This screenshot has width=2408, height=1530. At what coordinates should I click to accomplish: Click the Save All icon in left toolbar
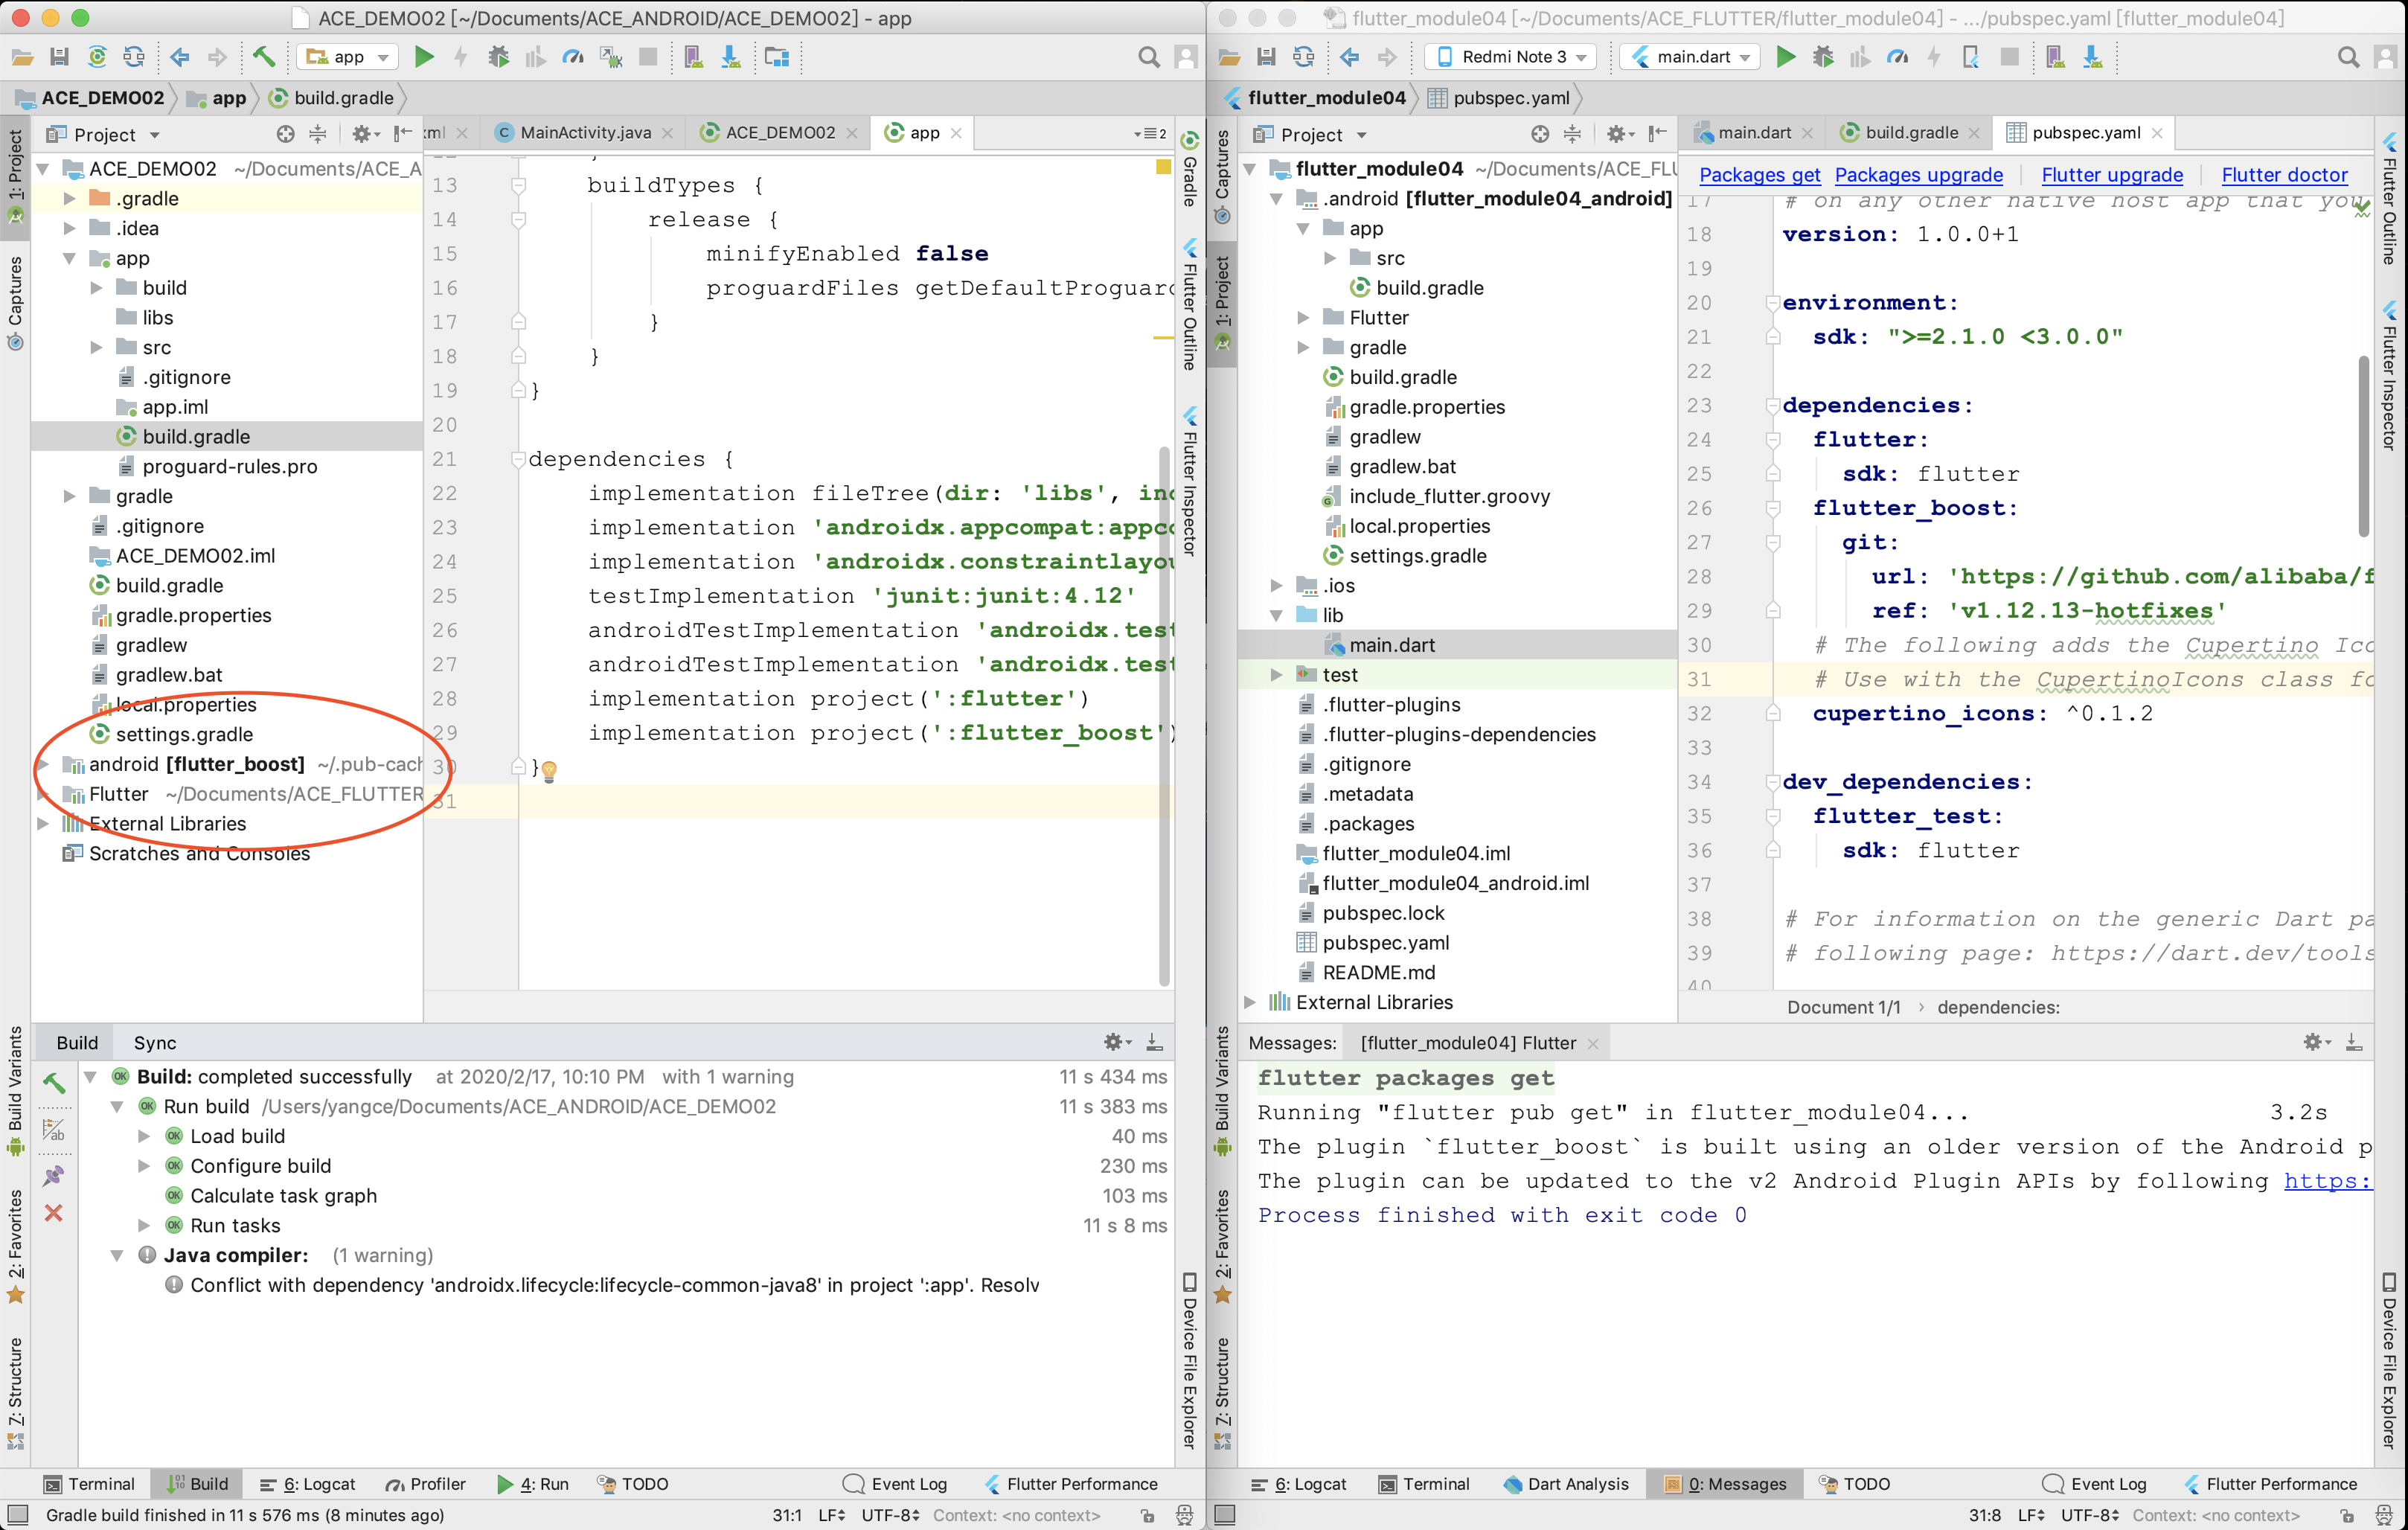tap(59, 57)
